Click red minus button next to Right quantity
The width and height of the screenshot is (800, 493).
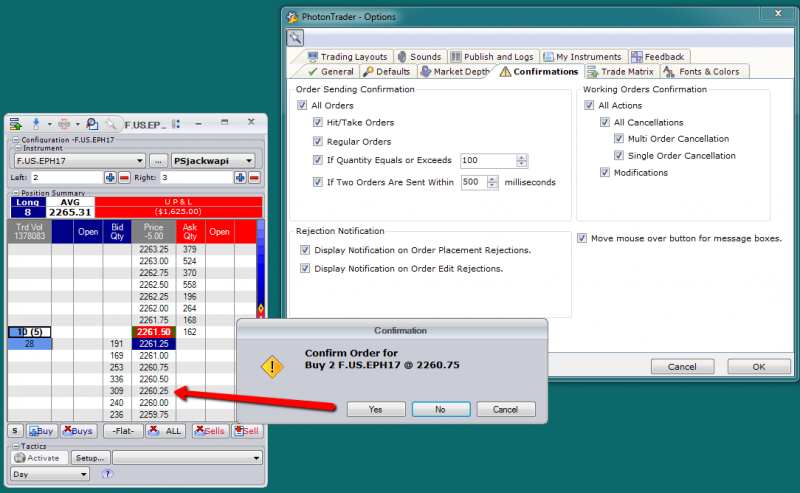pos(254,178)
